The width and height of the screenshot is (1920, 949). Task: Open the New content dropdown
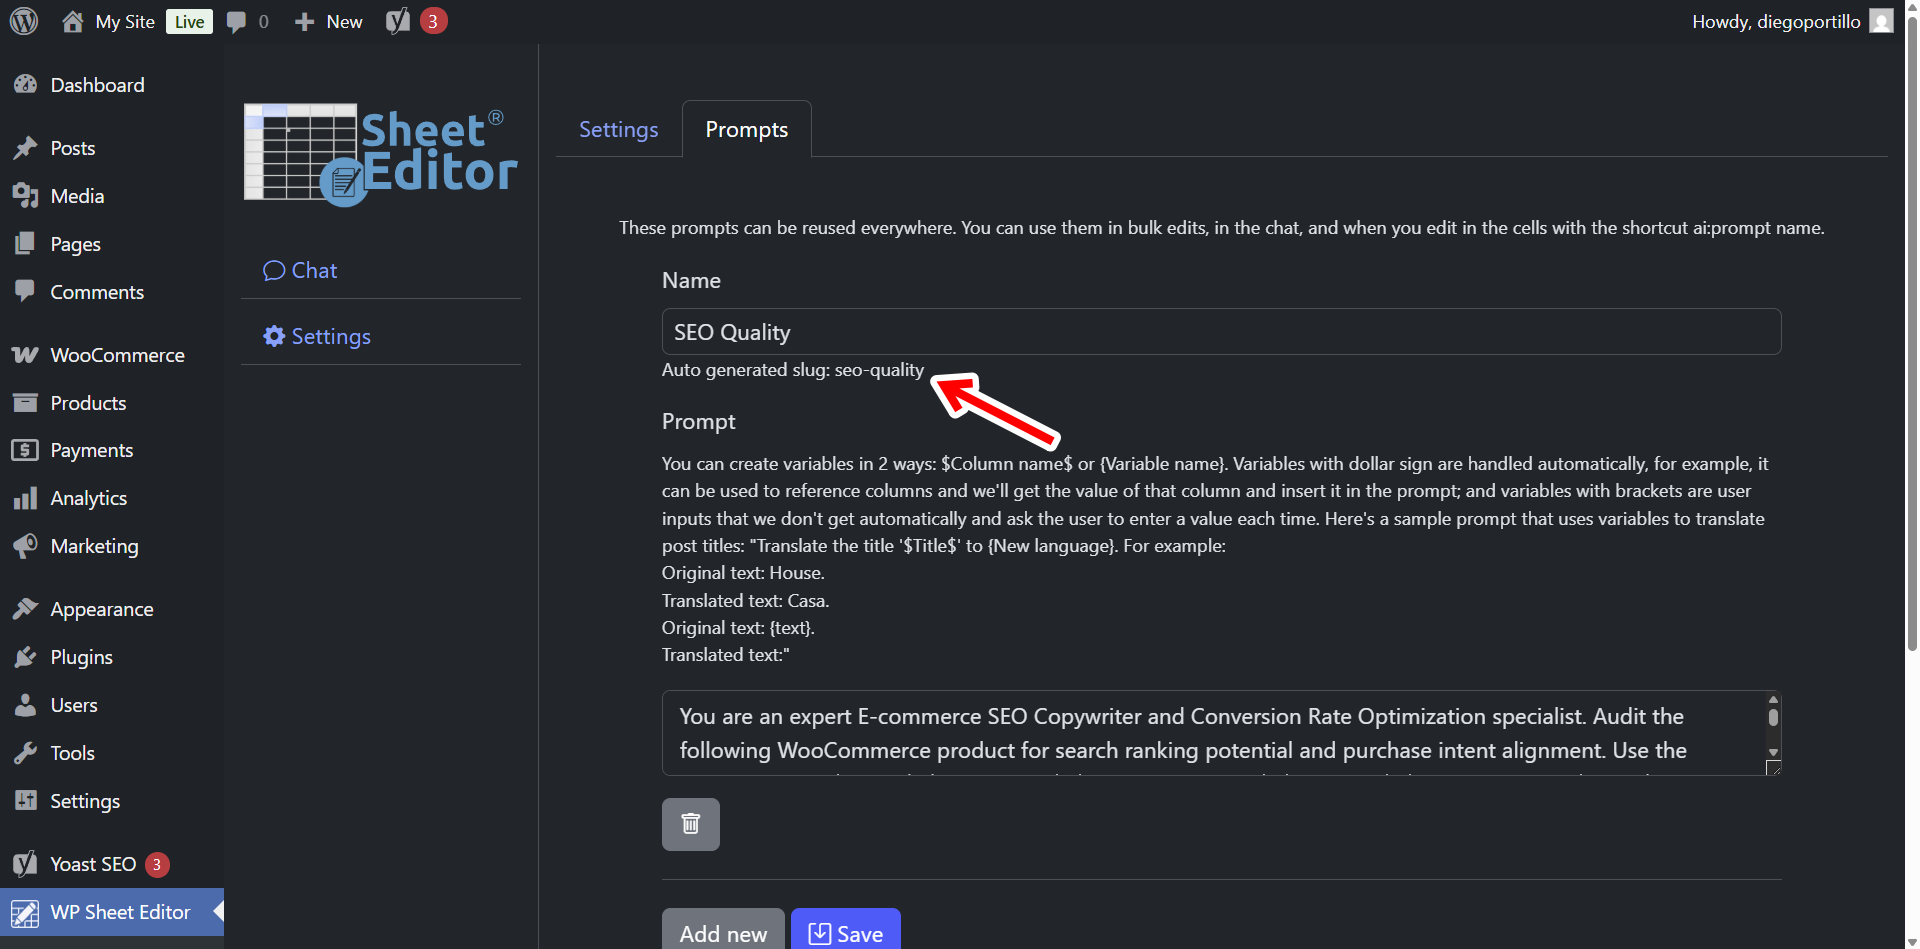(x=329, y=22)
